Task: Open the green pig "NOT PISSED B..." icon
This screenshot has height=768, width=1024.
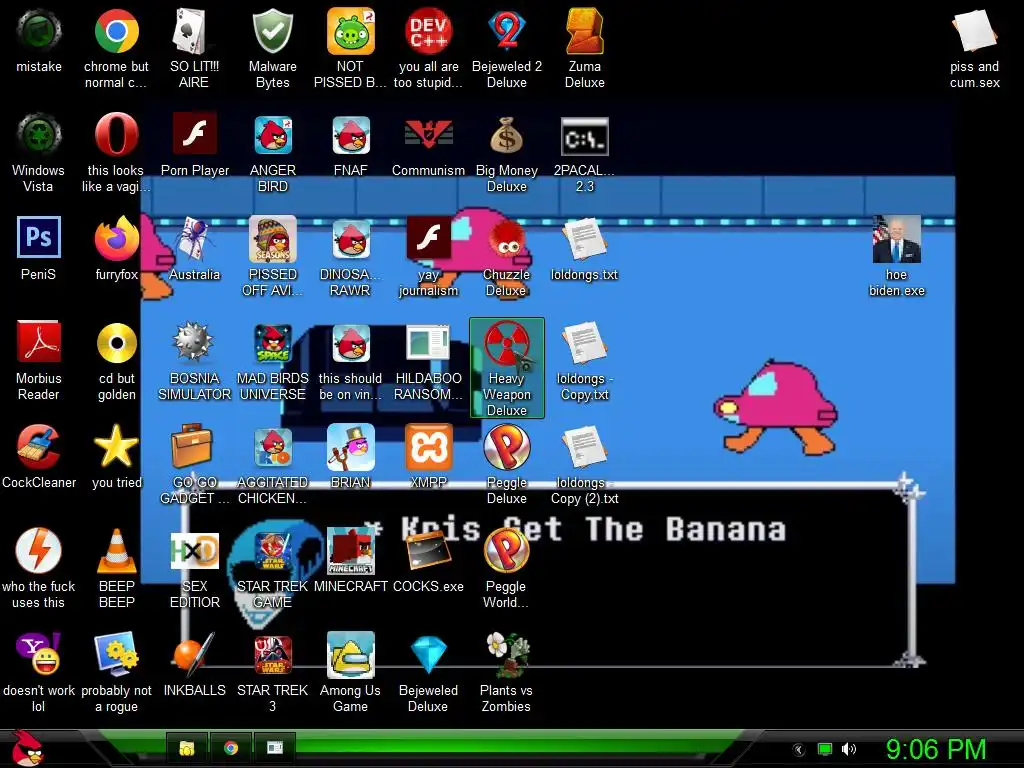Action: pyautogui.click(x=351, y=31)
